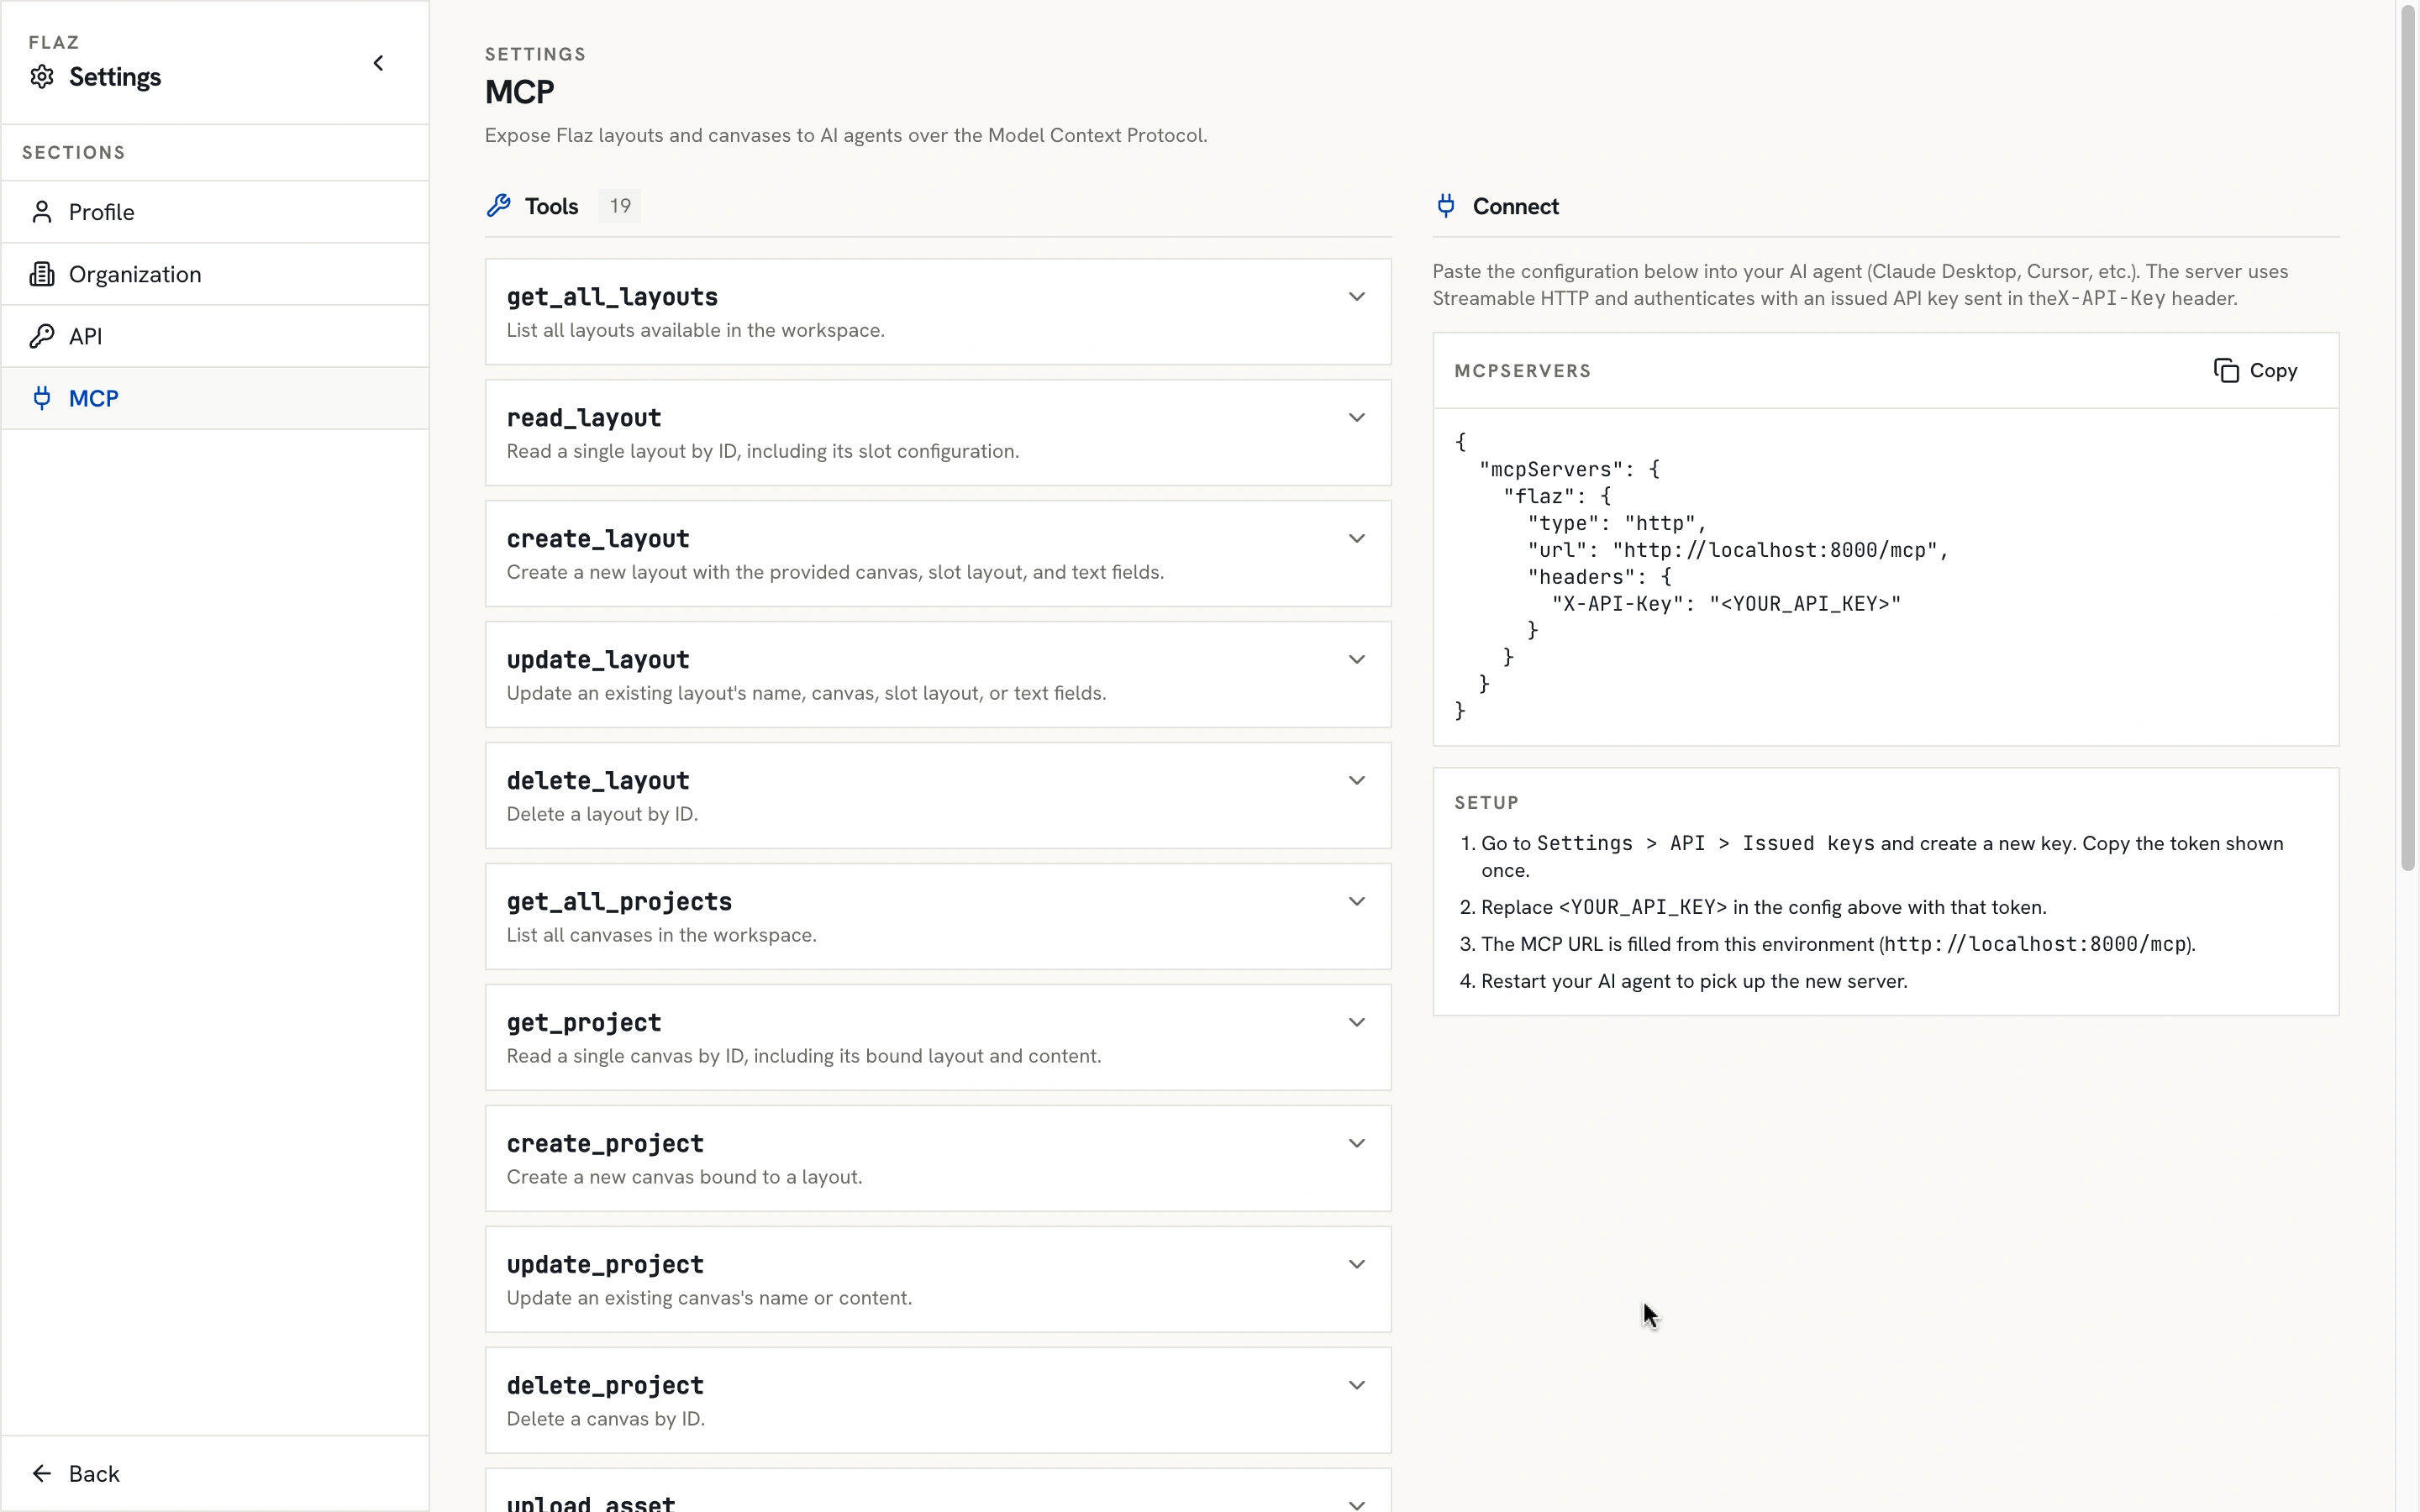Click the MCP plug icon in sidebar

[x=42, y=398]
